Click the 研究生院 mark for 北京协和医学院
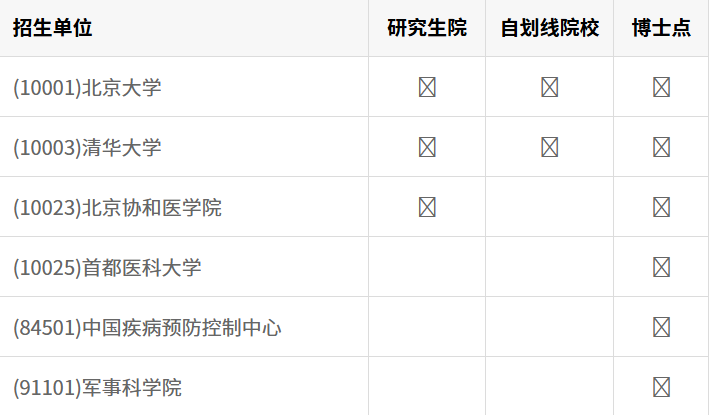This screenshot has width=709, height=415. click(427, 207)
